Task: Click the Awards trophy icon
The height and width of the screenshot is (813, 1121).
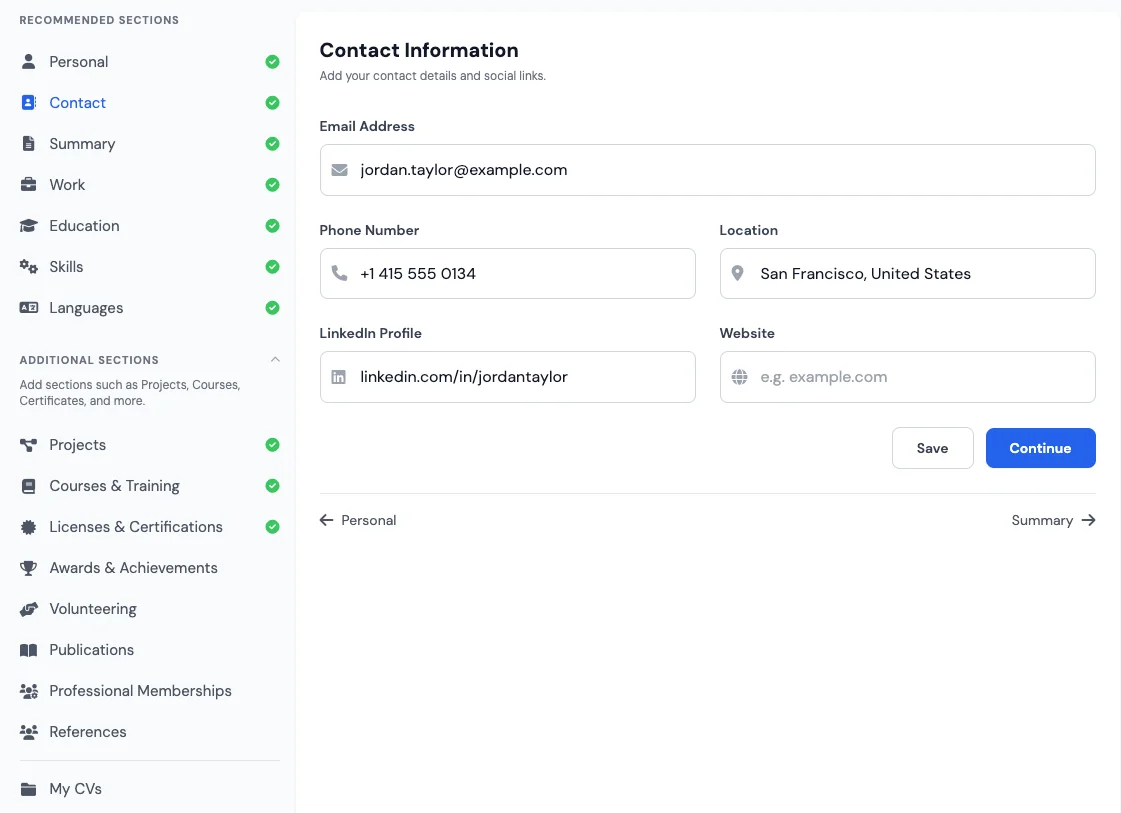Action: (29, 568)
